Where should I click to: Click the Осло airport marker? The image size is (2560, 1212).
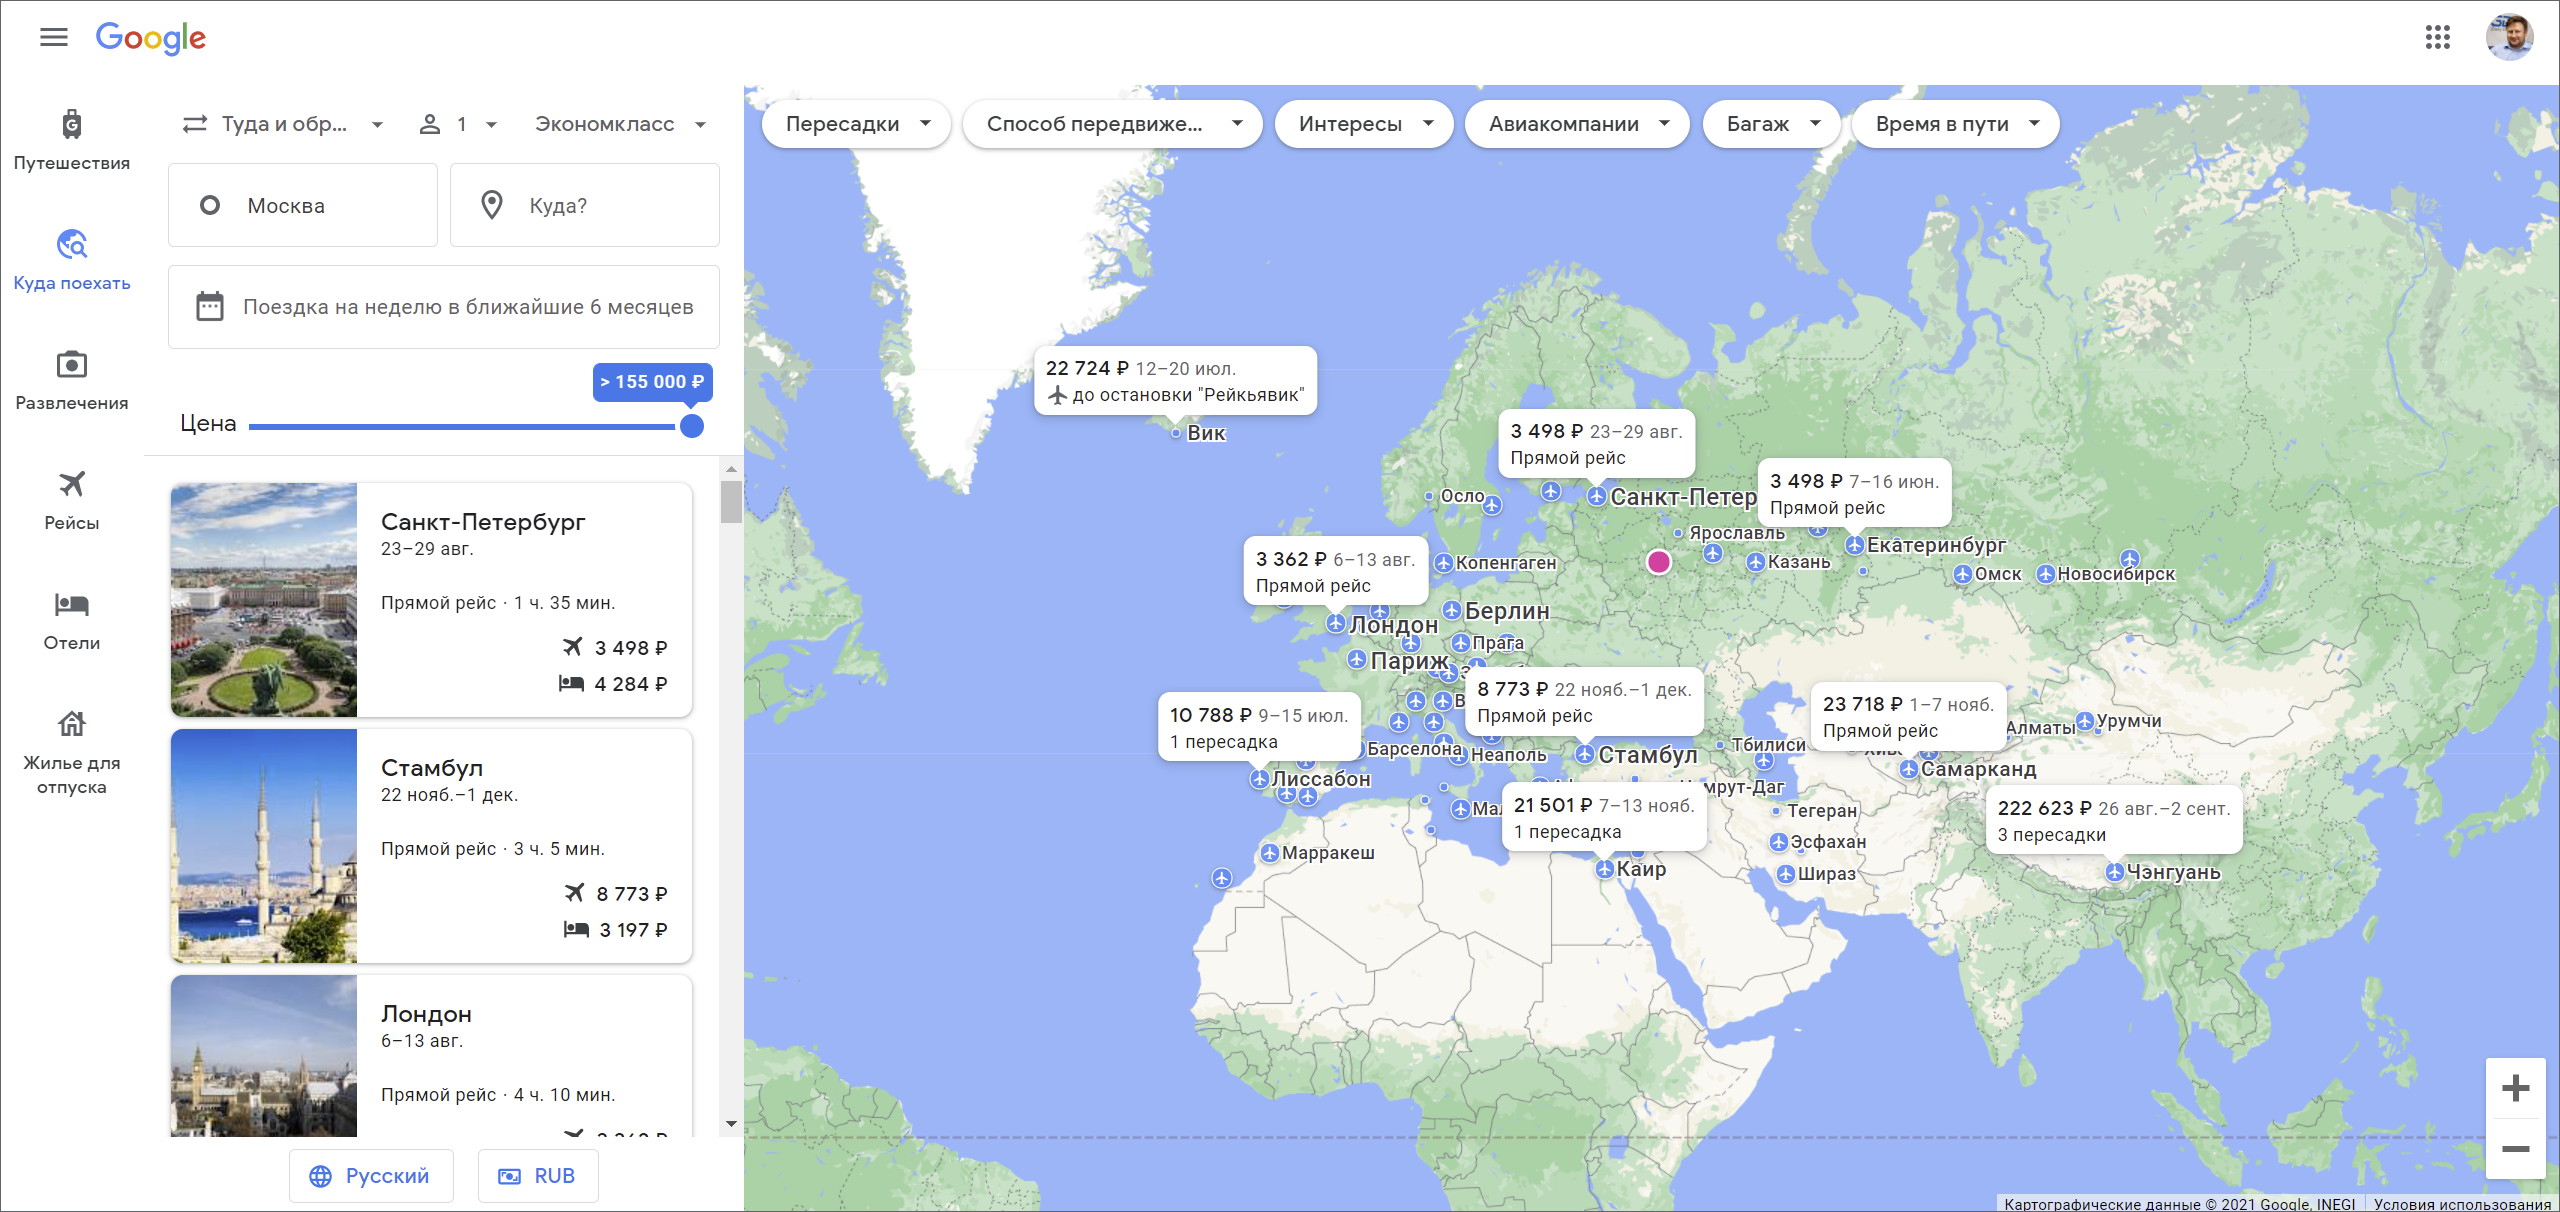[1430, 496]
